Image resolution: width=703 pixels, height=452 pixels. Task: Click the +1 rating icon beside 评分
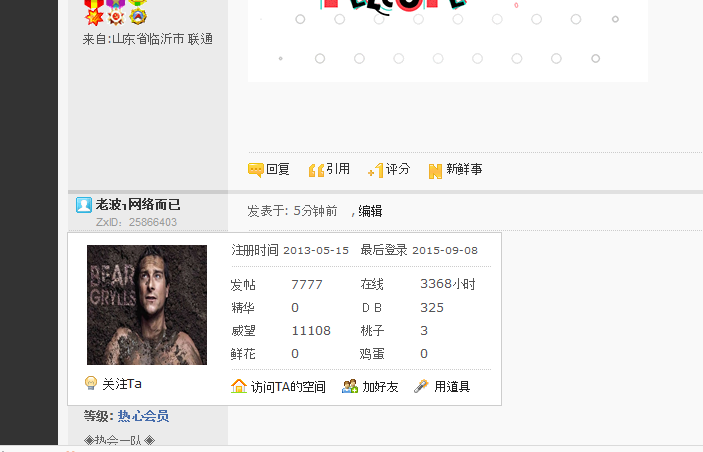click(x=376, y=170)
